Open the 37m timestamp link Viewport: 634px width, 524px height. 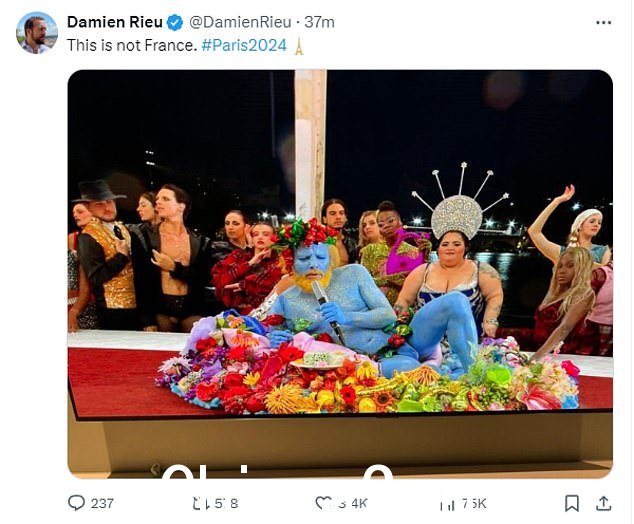319,22
